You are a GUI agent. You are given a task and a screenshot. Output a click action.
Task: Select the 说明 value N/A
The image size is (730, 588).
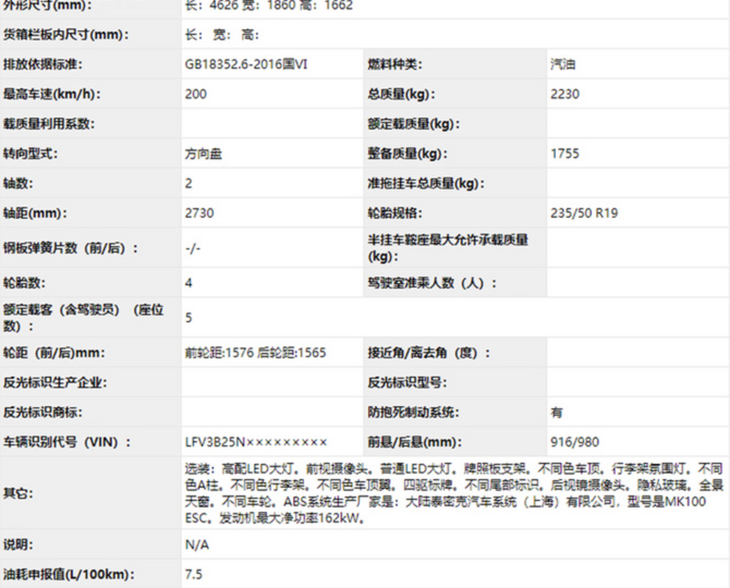click(197, 545)
